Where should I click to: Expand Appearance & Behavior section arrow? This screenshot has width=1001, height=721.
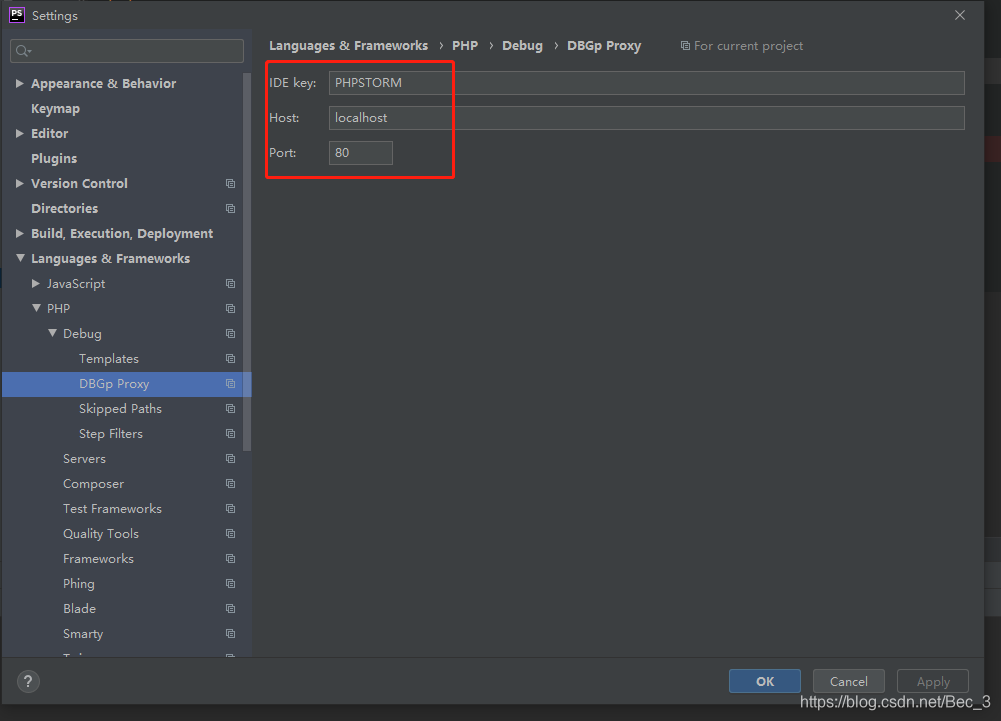pyautogui.click(x=20, y=83)
